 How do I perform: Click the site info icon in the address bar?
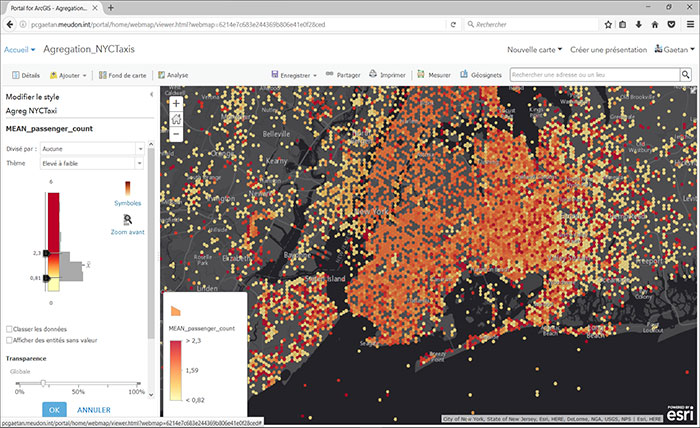[23, 25]
